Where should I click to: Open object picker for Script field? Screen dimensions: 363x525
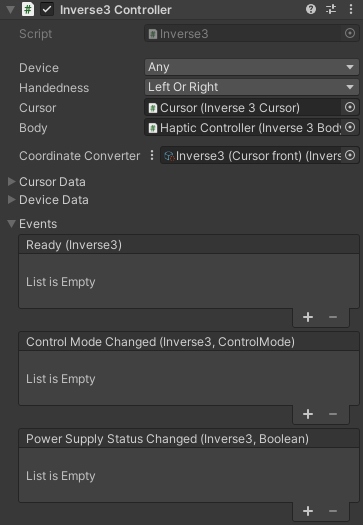click(350, 33)
